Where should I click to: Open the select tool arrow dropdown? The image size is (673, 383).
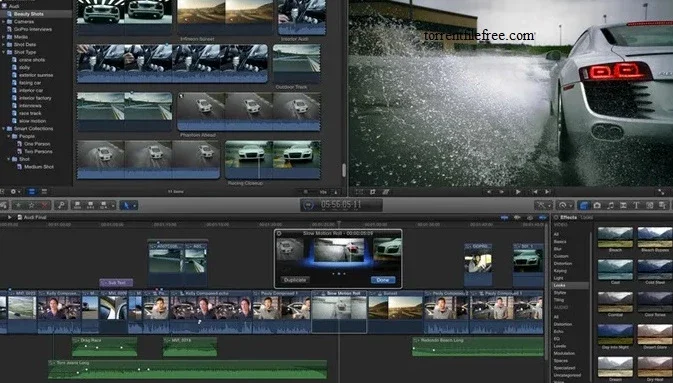coord(134,206)
